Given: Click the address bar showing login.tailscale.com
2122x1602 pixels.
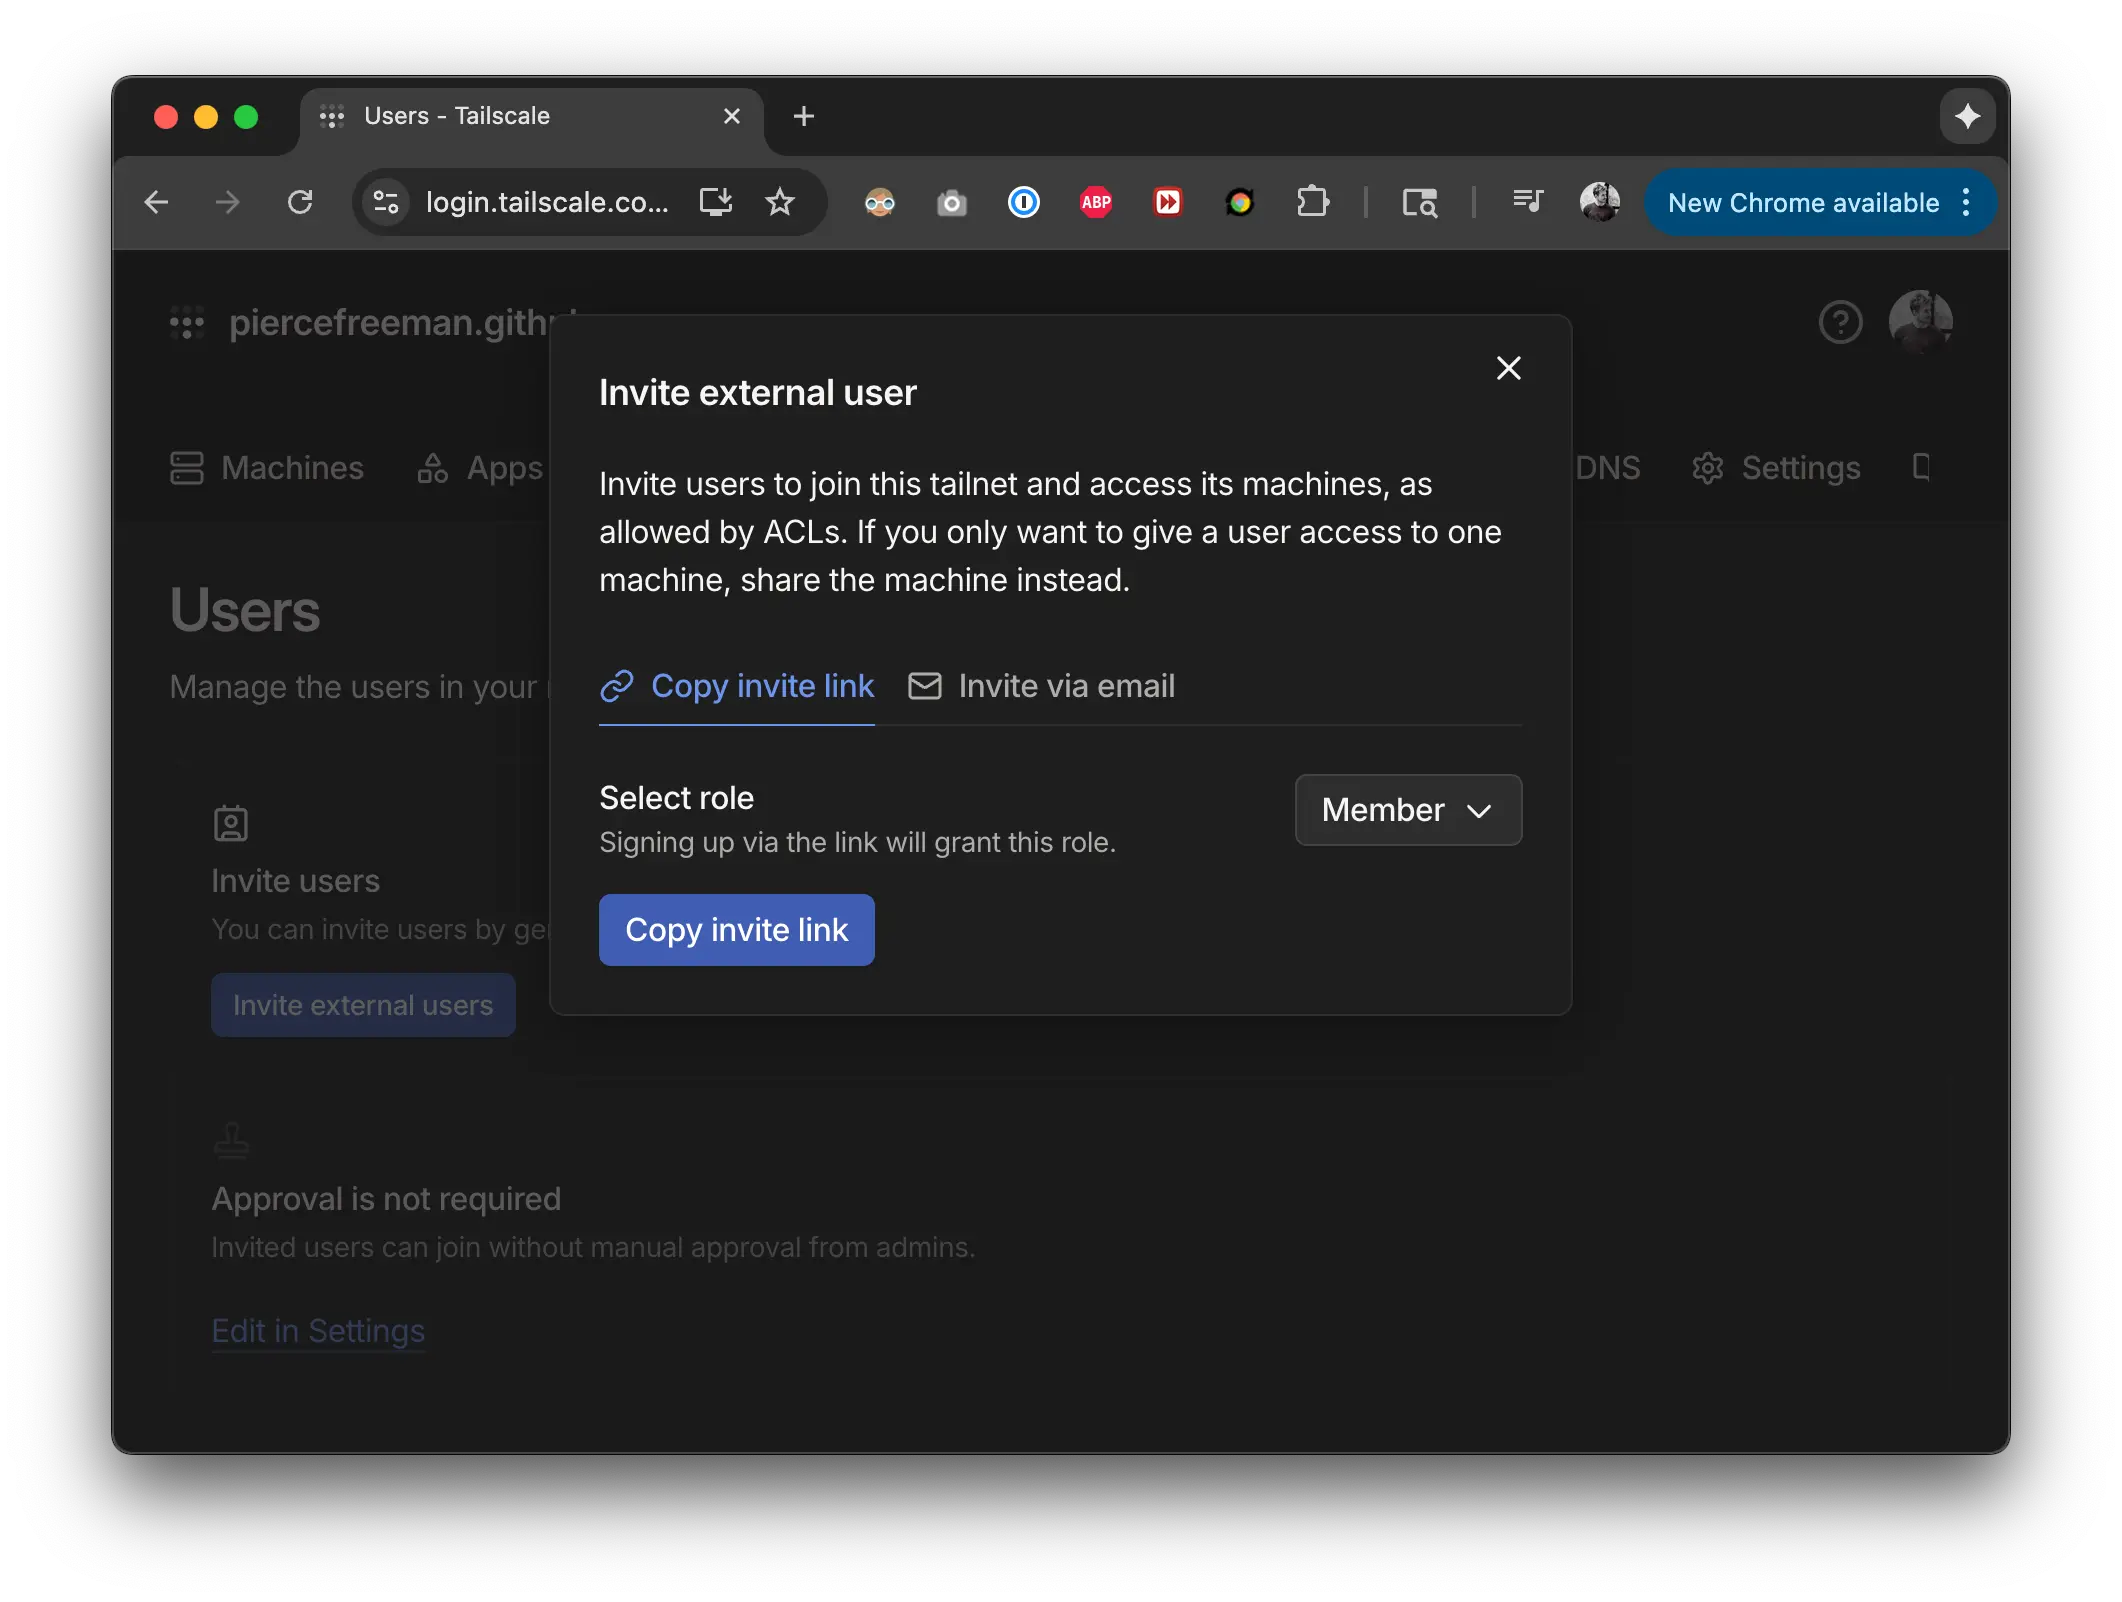Looking at the screenshot, I should 548,202.
